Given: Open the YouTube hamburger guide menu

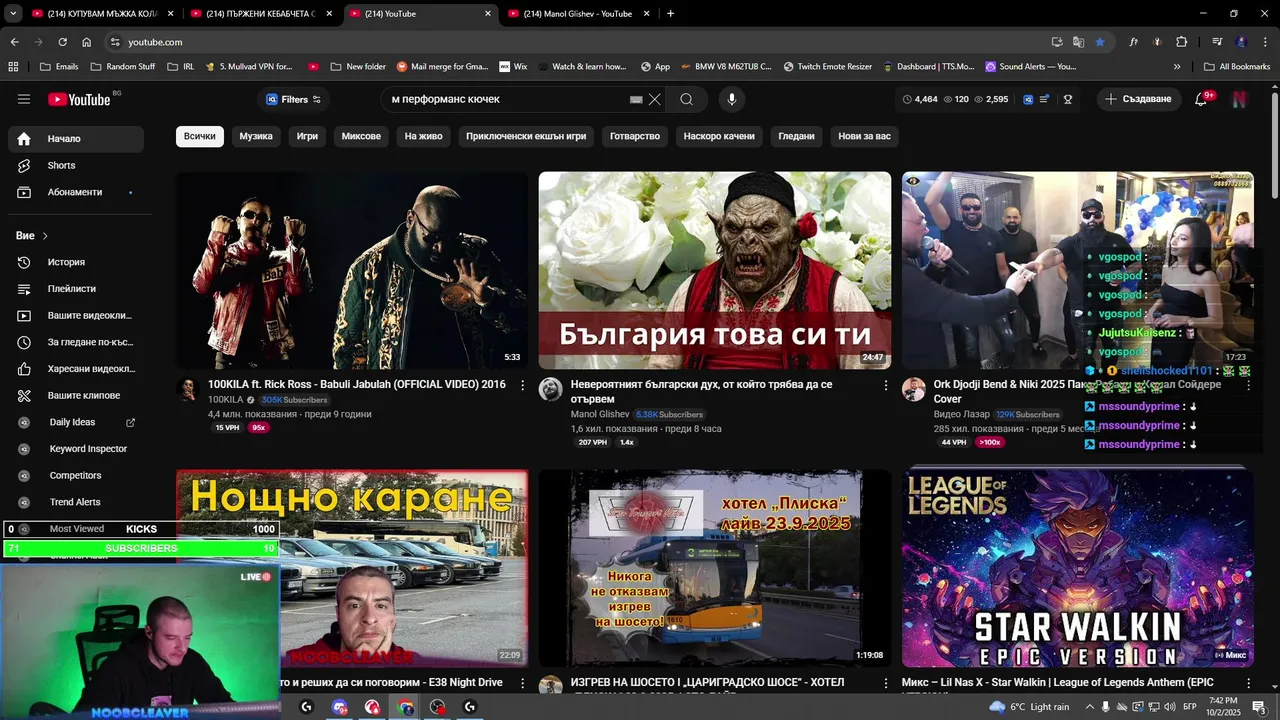Looking at the screenshot, I should (x=24, y=99).
